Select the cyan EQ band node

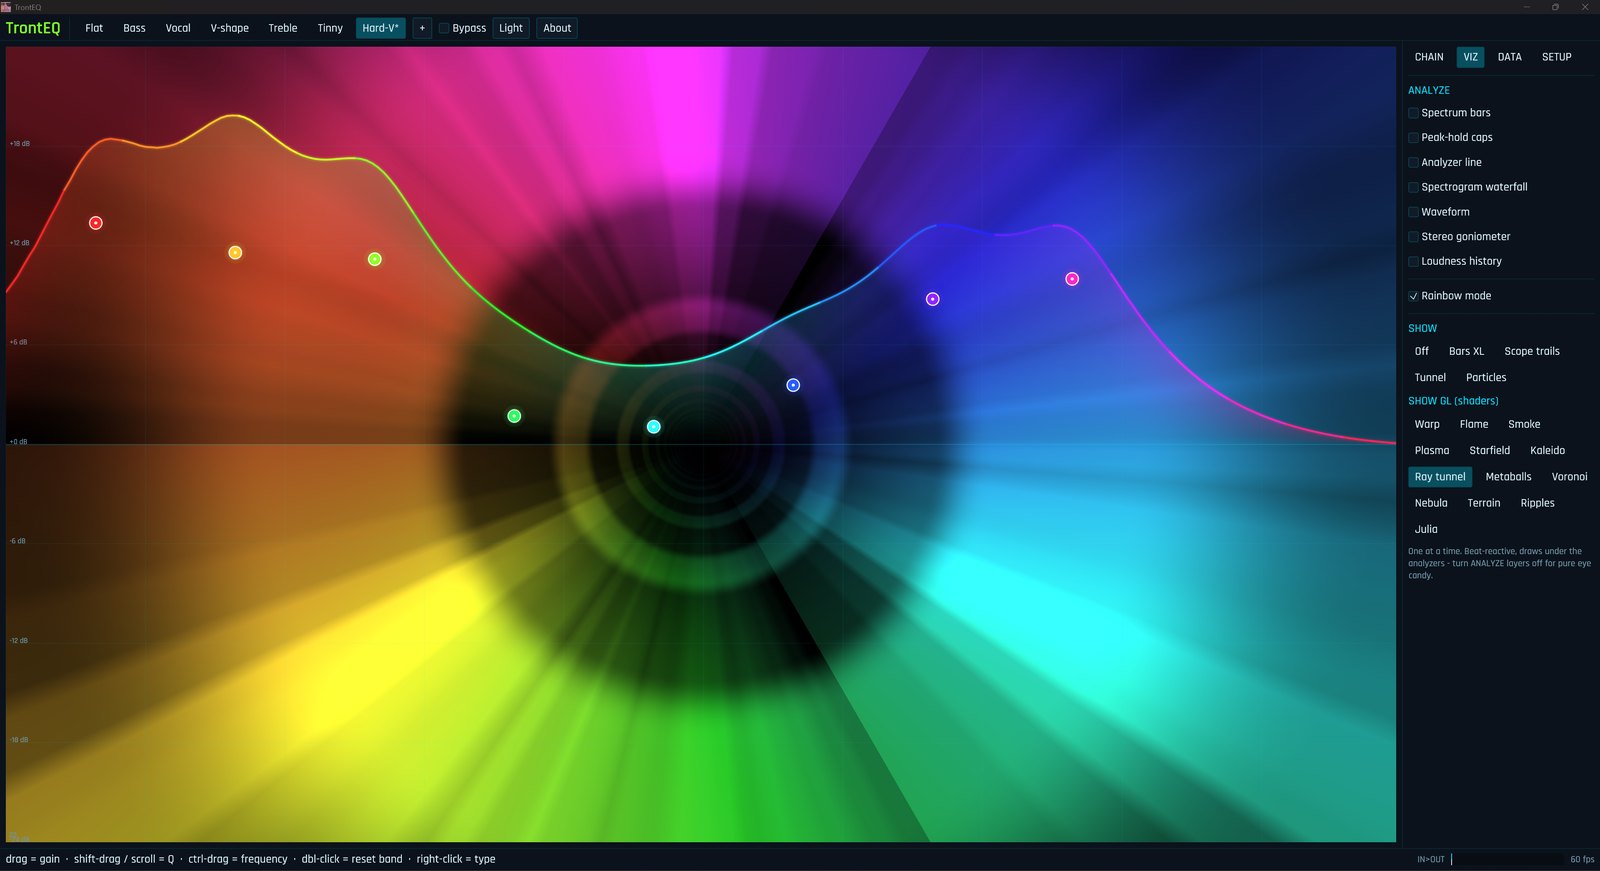(654, 427)
